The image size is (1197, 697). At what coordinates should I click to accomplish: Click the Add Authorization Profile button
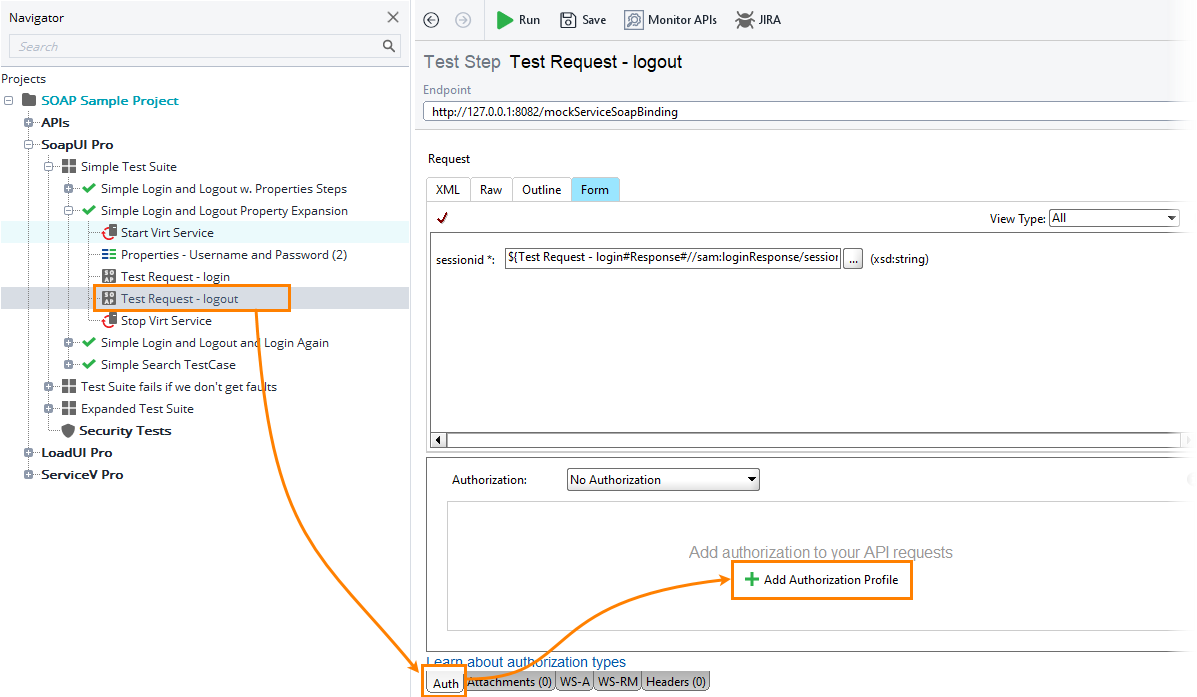click(821, 579)
